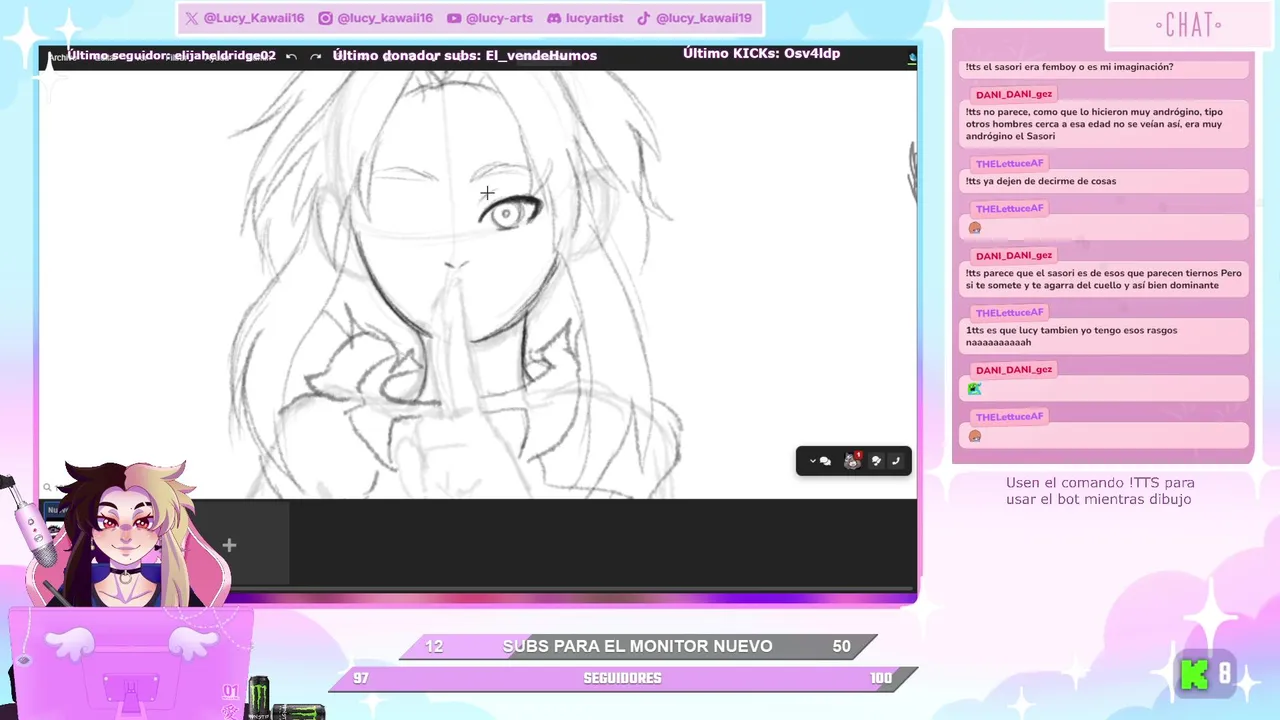Click the phone hang-up icon in the call bar
The width and height of the screenshot is (1280, 720).
point(896,461)
